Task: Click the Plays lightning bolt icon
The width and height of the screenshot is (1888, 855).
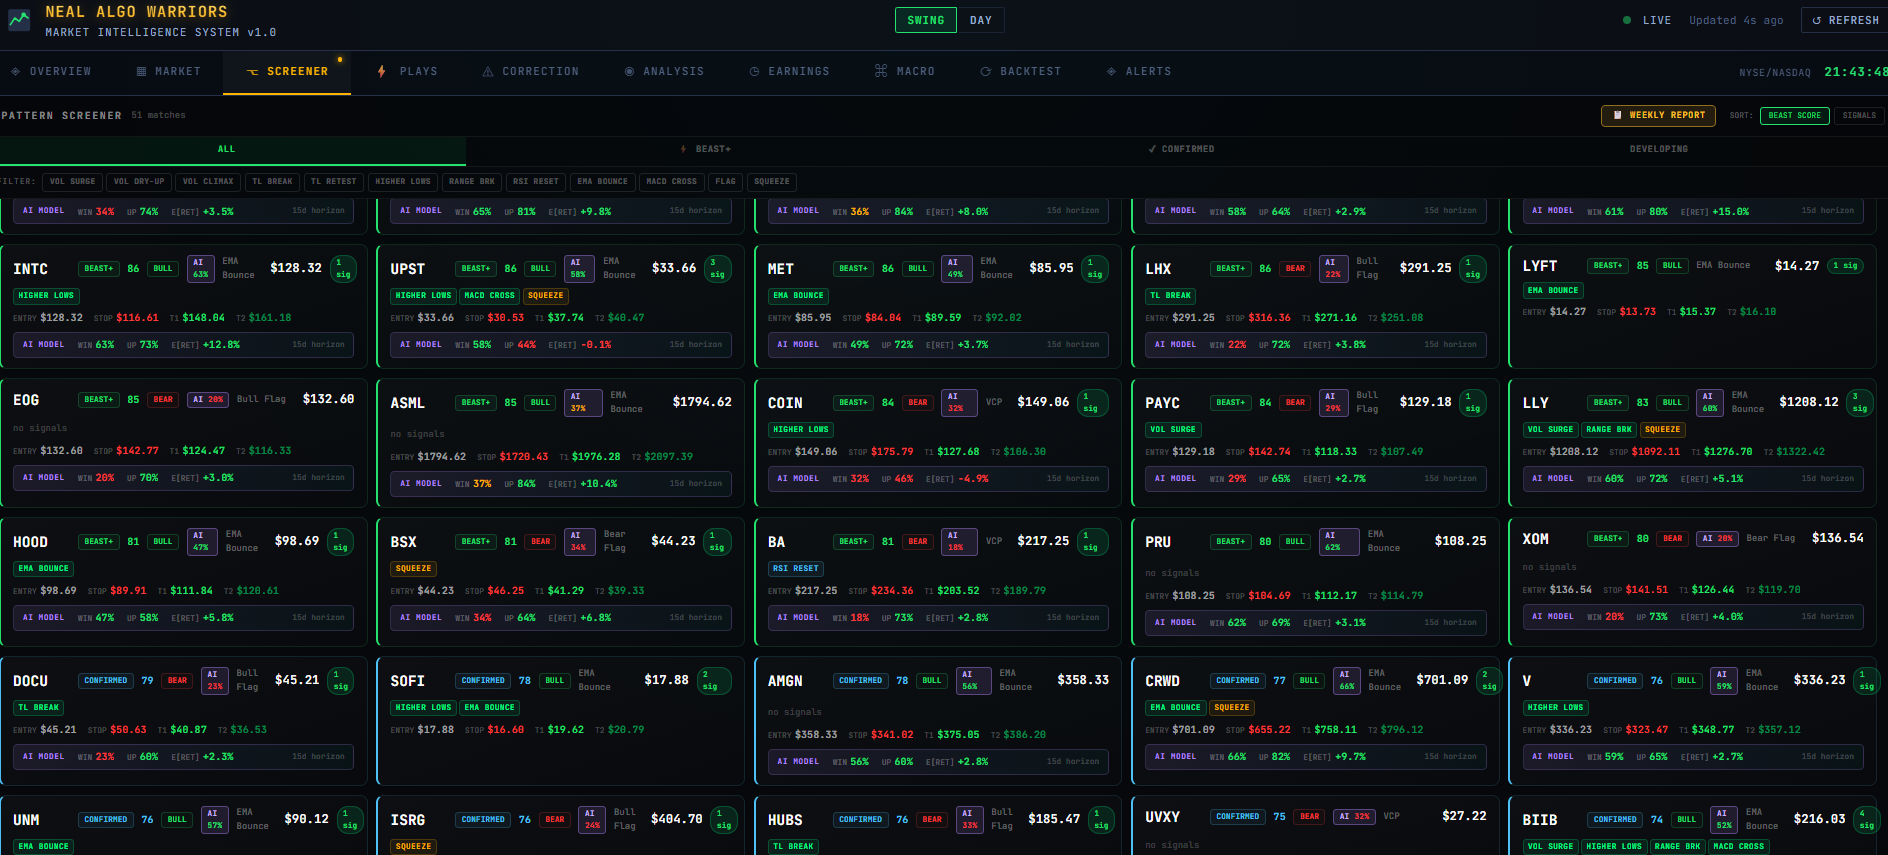Action: (381, 72)
